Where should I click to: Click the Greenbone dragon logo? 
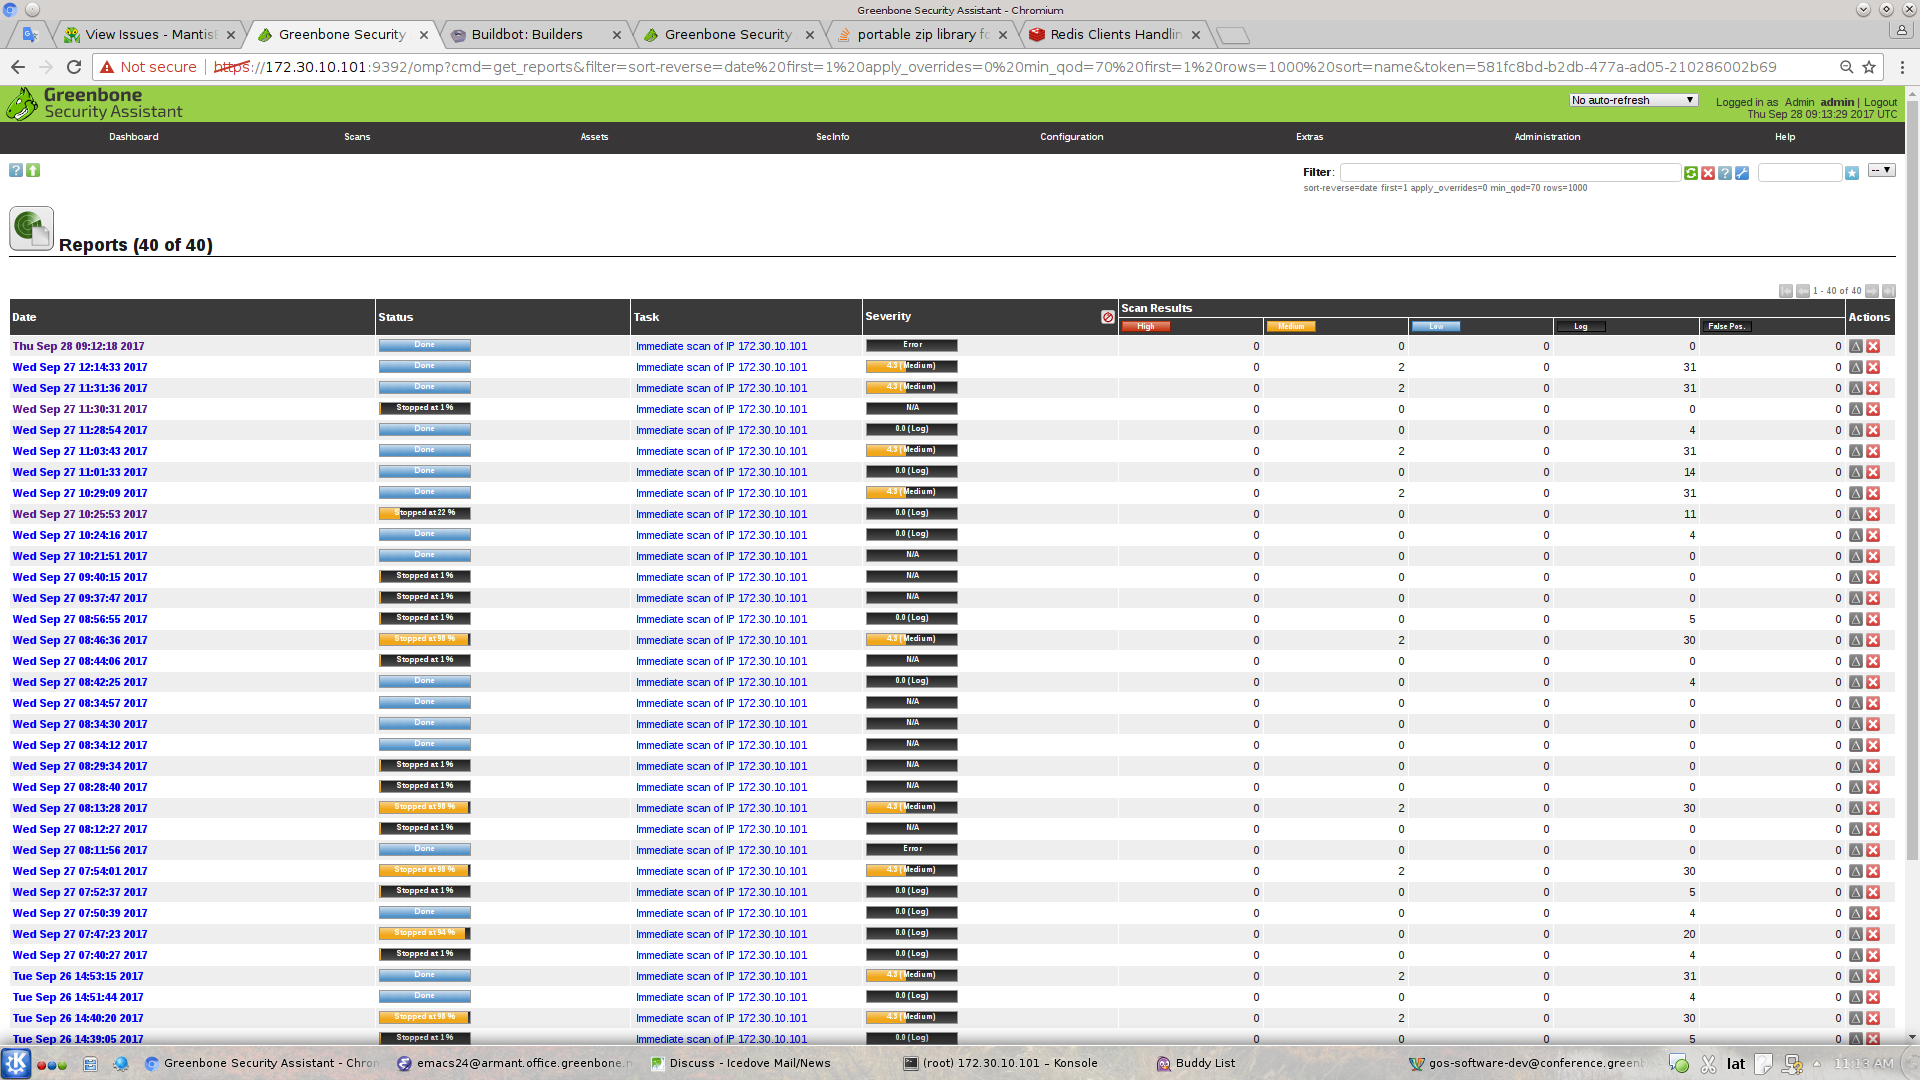22,104
